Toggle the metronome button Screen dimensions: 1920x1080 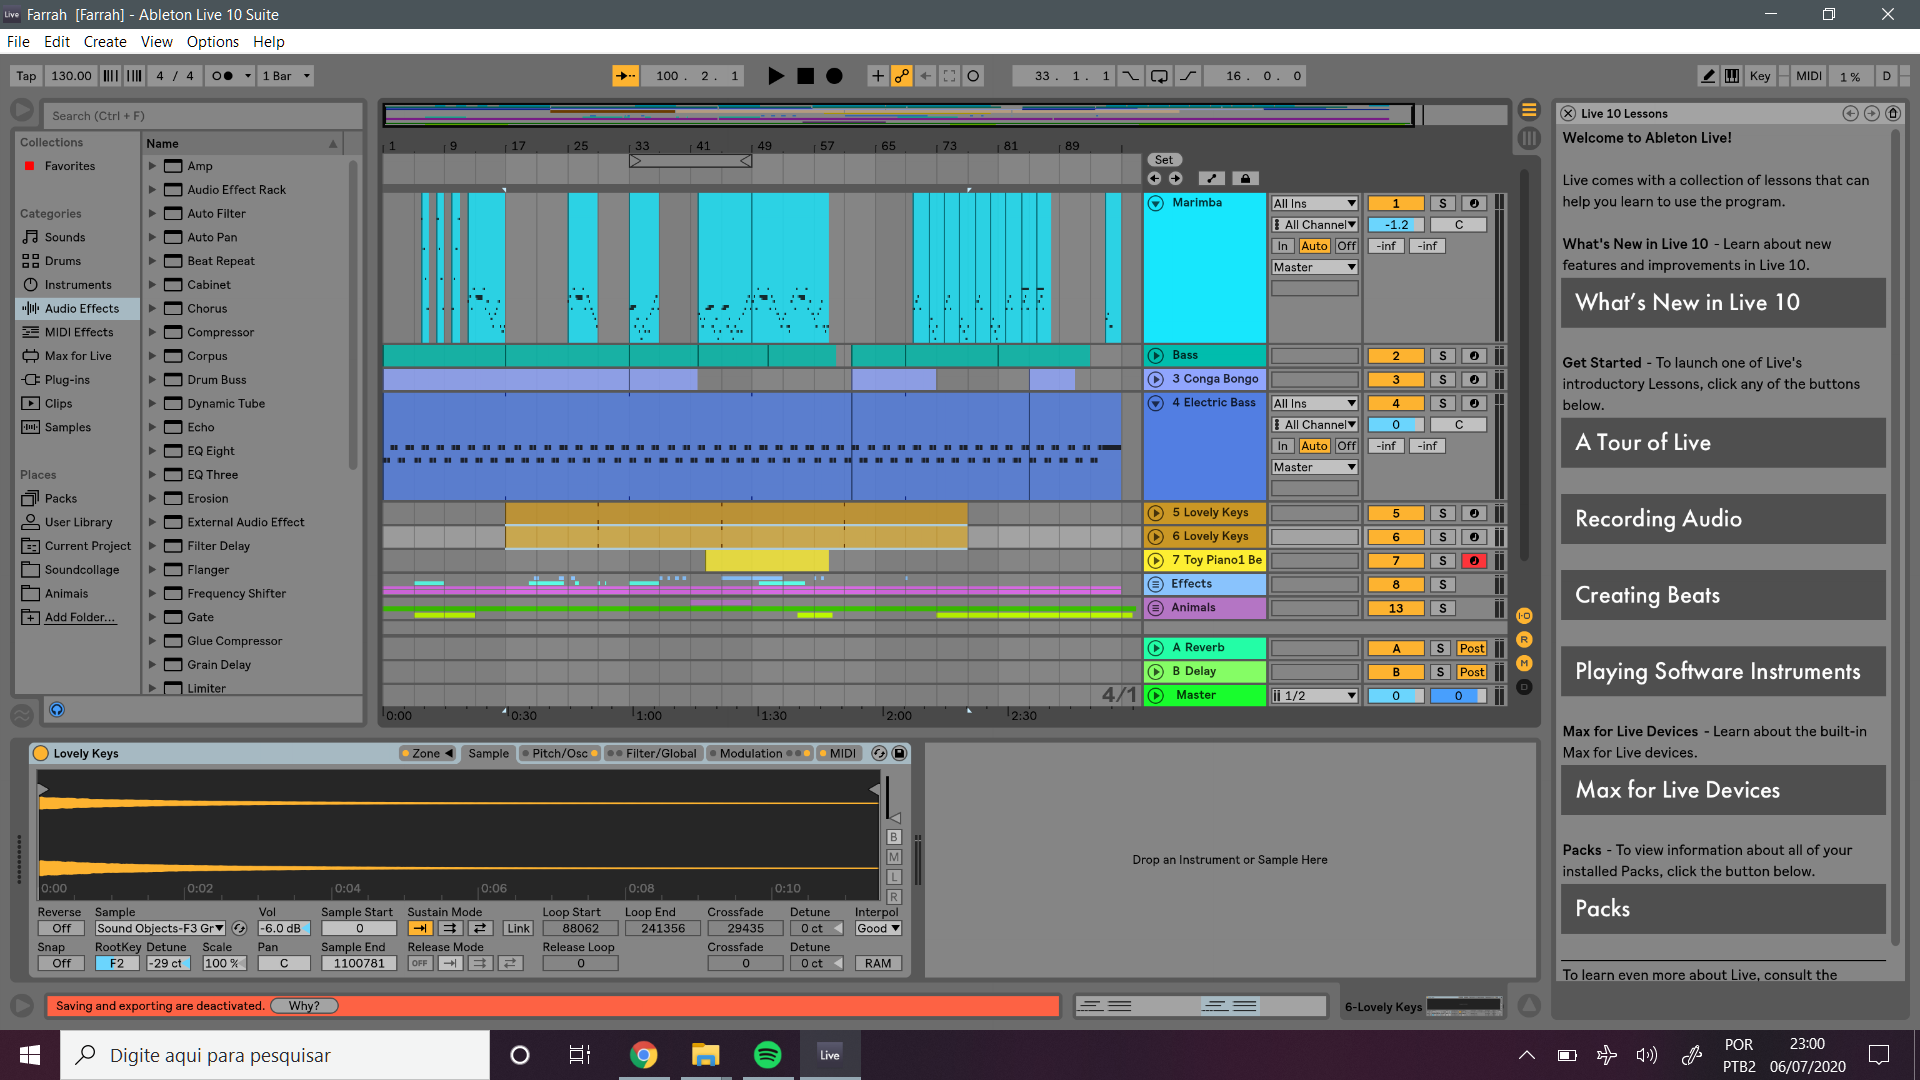(223, 76)
